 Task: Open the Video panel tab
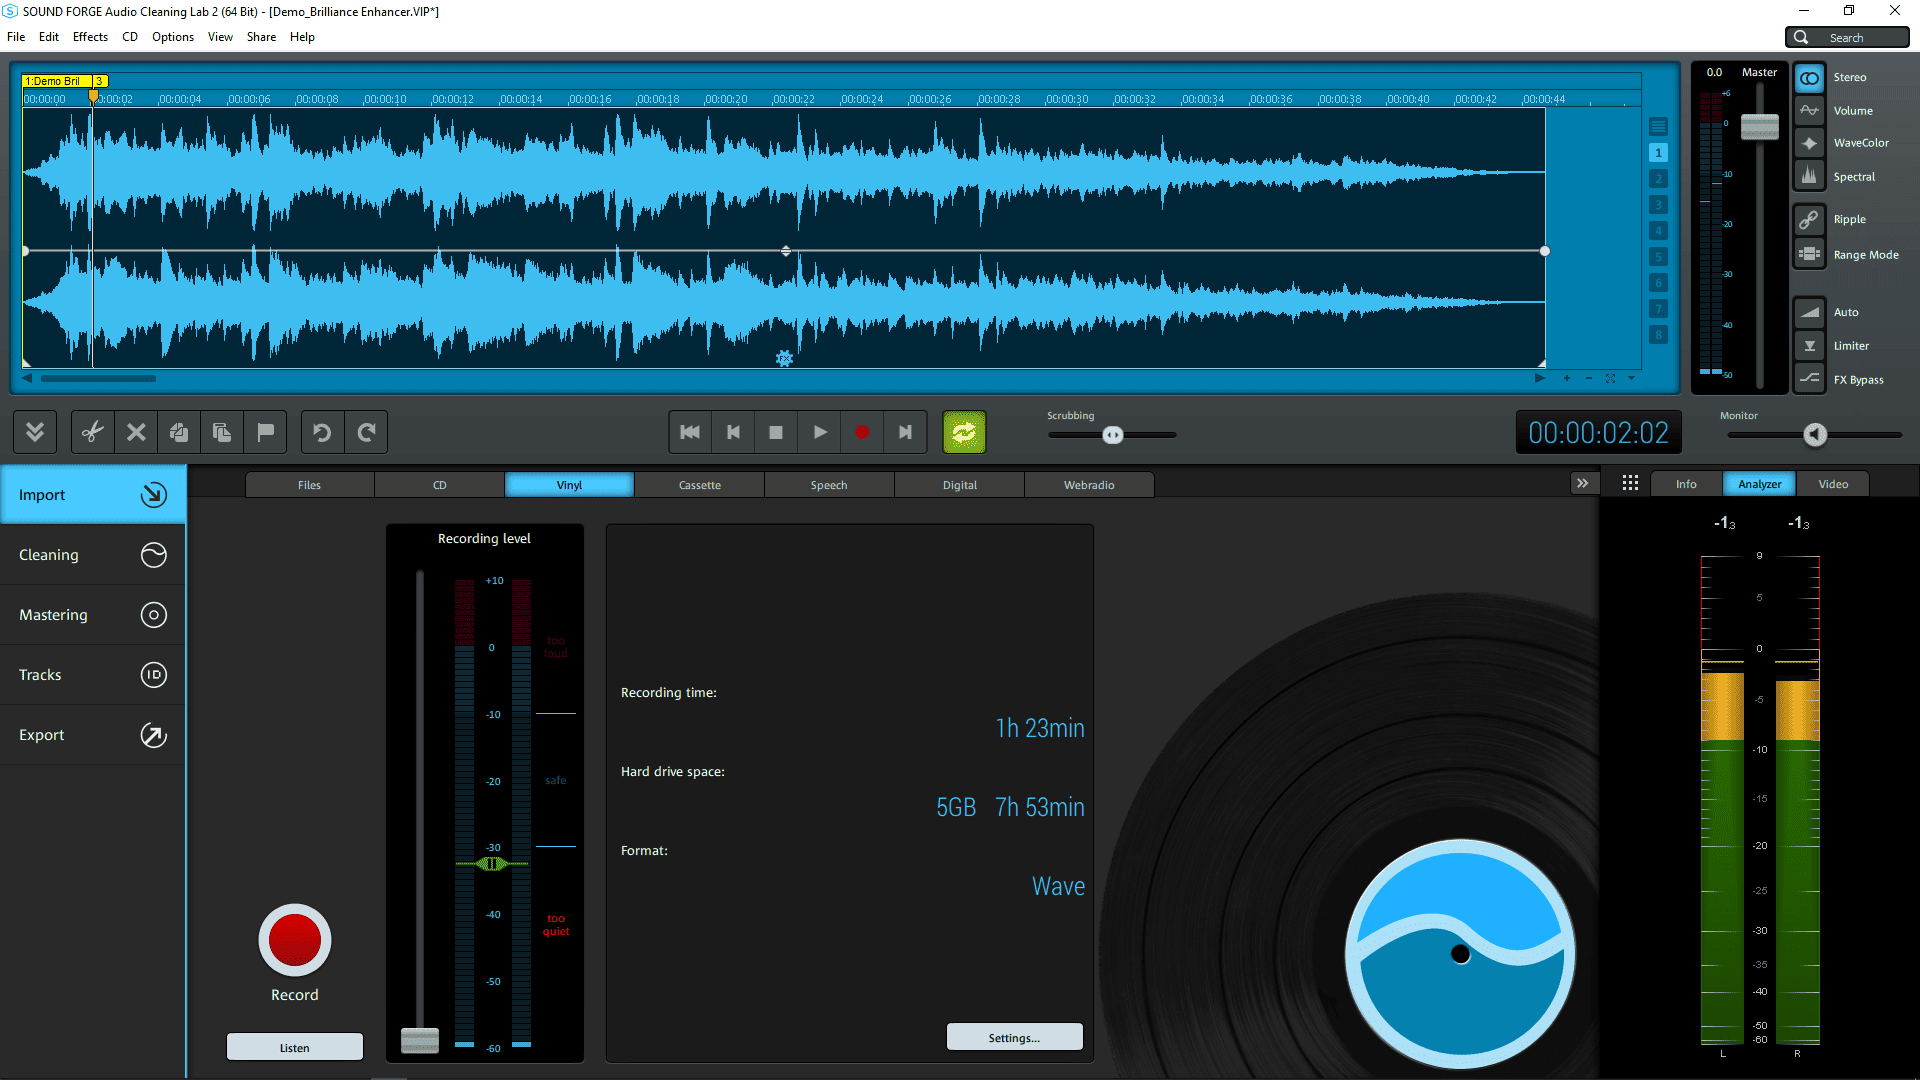pos(1833,484)
